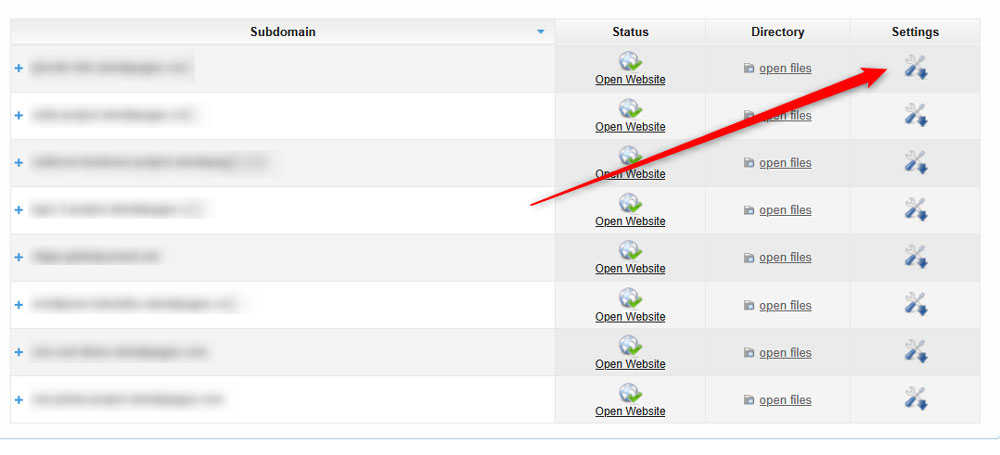
Task: Open settings icon for the third subdomain row
Action: pos(915,162)
